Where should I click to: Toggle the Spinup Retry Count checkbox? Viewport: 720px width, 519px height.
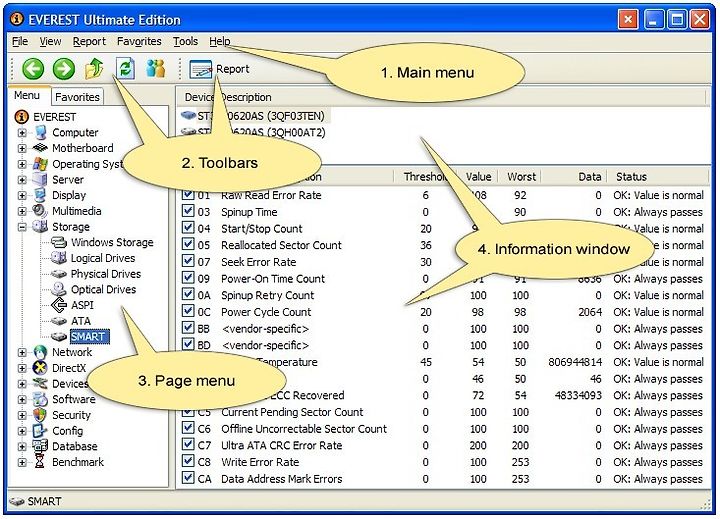pyautogui.click(x=188, y=294)
